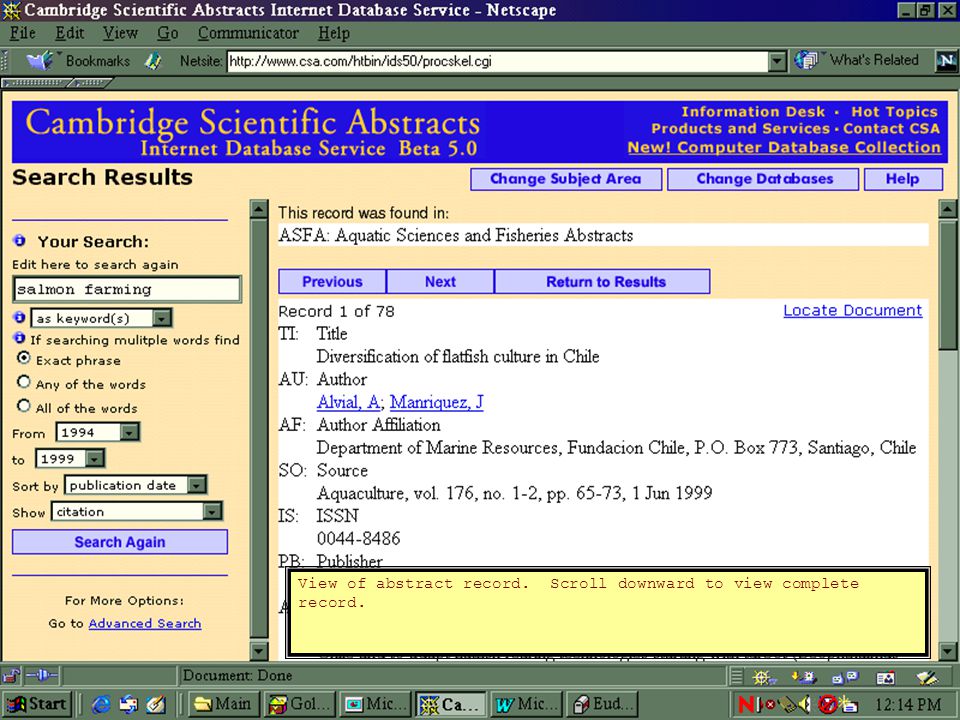The width and height of the screenshot is (960, 720).
Task: Click the record frame scrollbar down arrow
Action: click(948, 651)
